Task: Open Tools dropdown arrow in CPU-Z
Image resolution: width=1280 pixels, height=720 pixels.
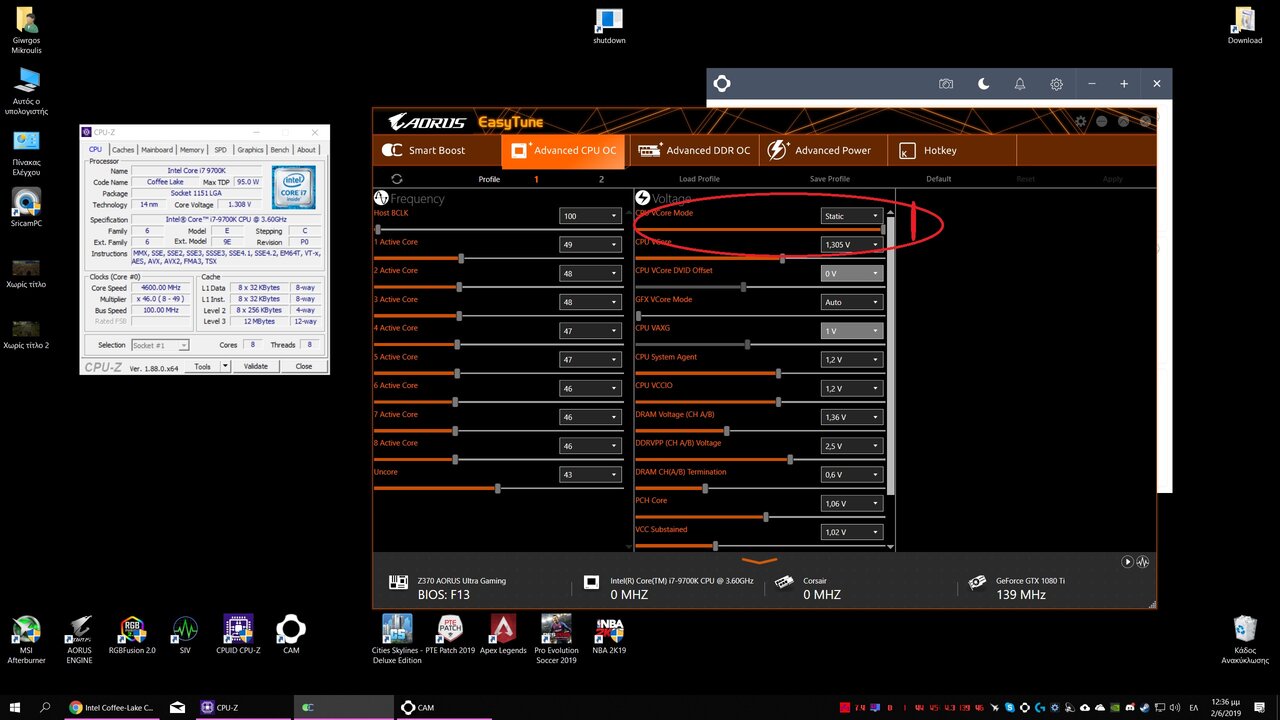Action: tap(225, 366)
